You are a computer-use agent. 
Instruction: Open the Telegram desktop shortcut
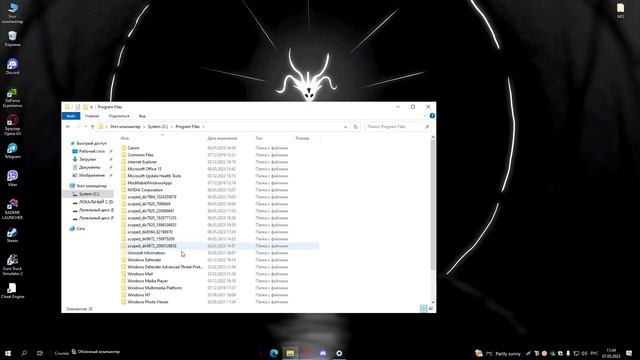coord(12,151)
